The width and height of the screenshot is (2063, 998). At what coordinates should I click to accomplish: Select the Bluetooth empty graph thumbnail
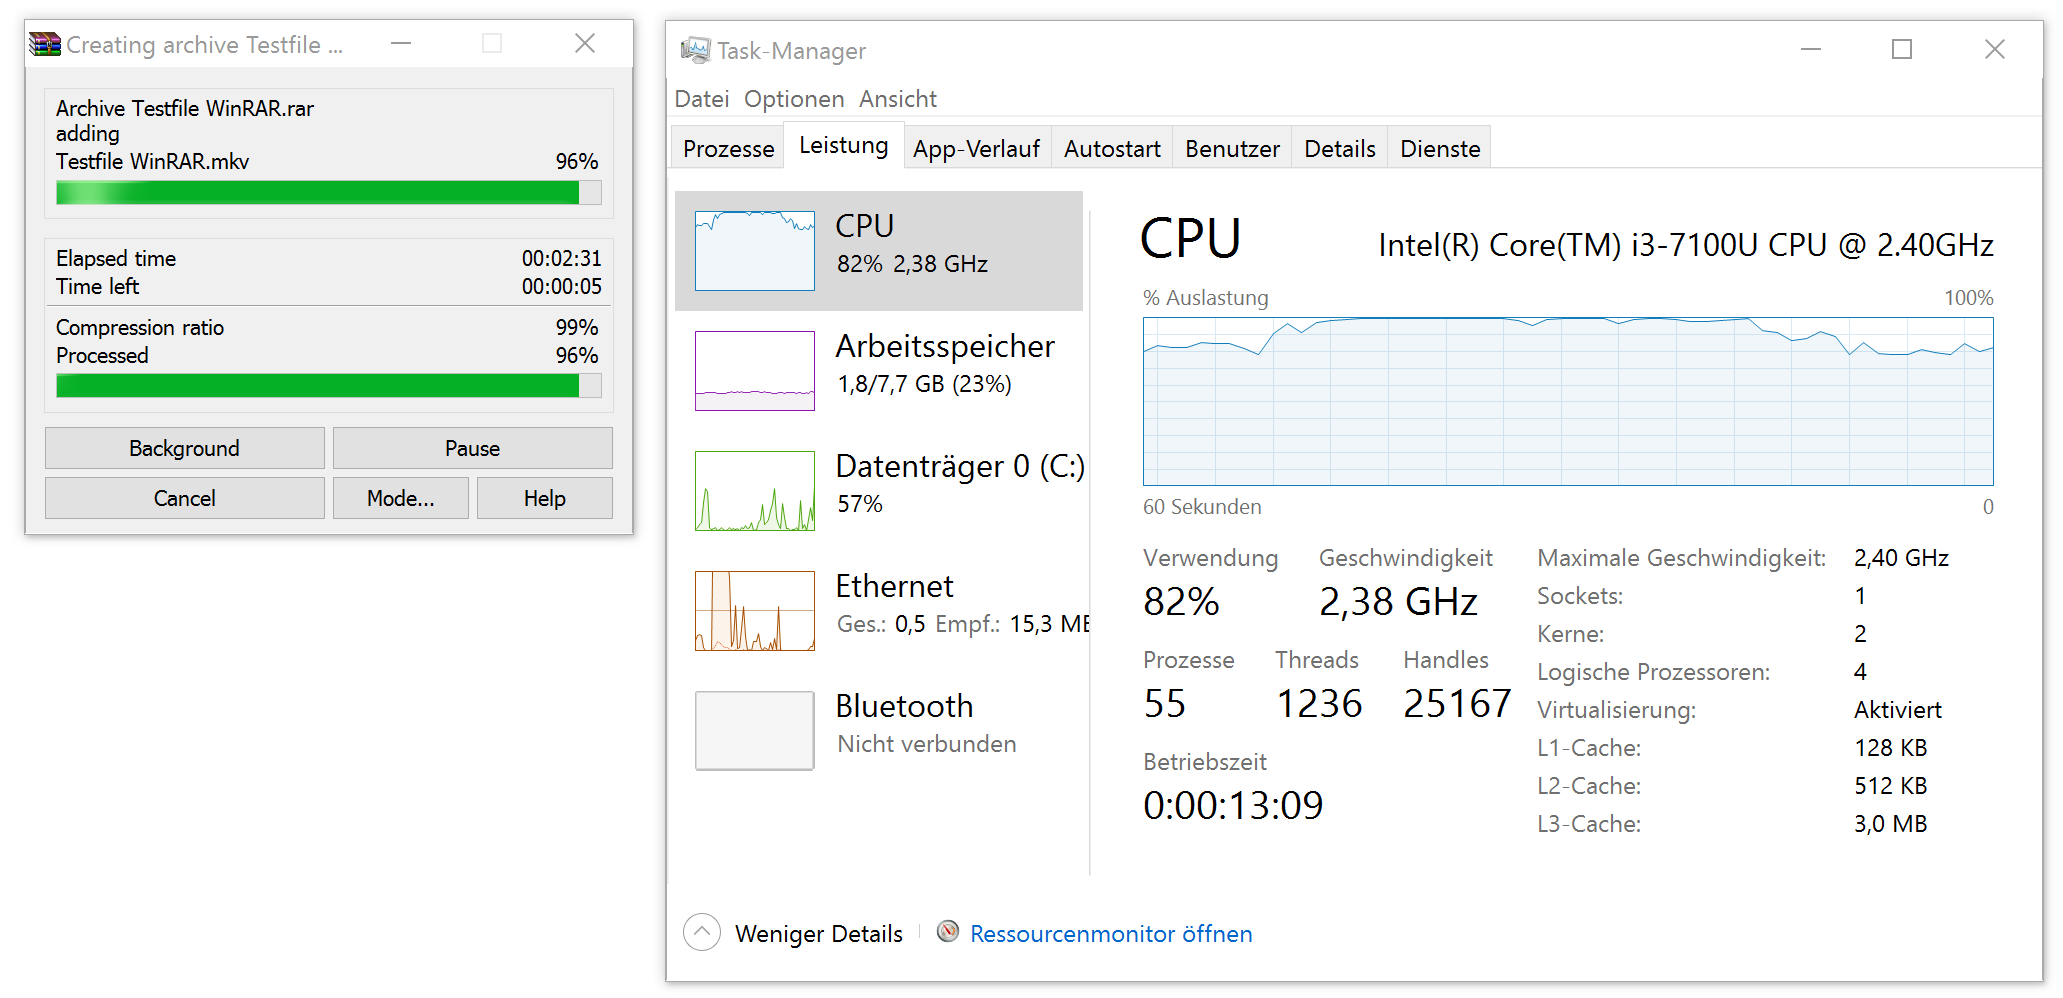pyautogui.click(x=755, y=731)
